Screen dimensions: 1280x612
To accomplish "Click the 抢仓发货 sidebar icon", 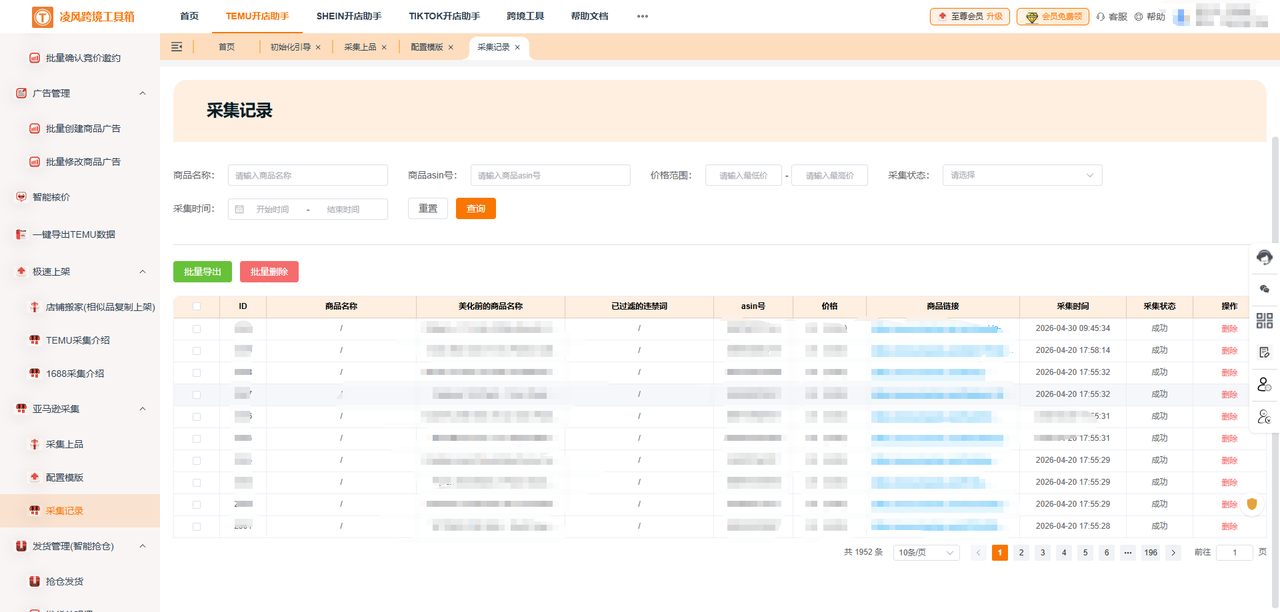I will pyautogui.click(x=34, y=581).
